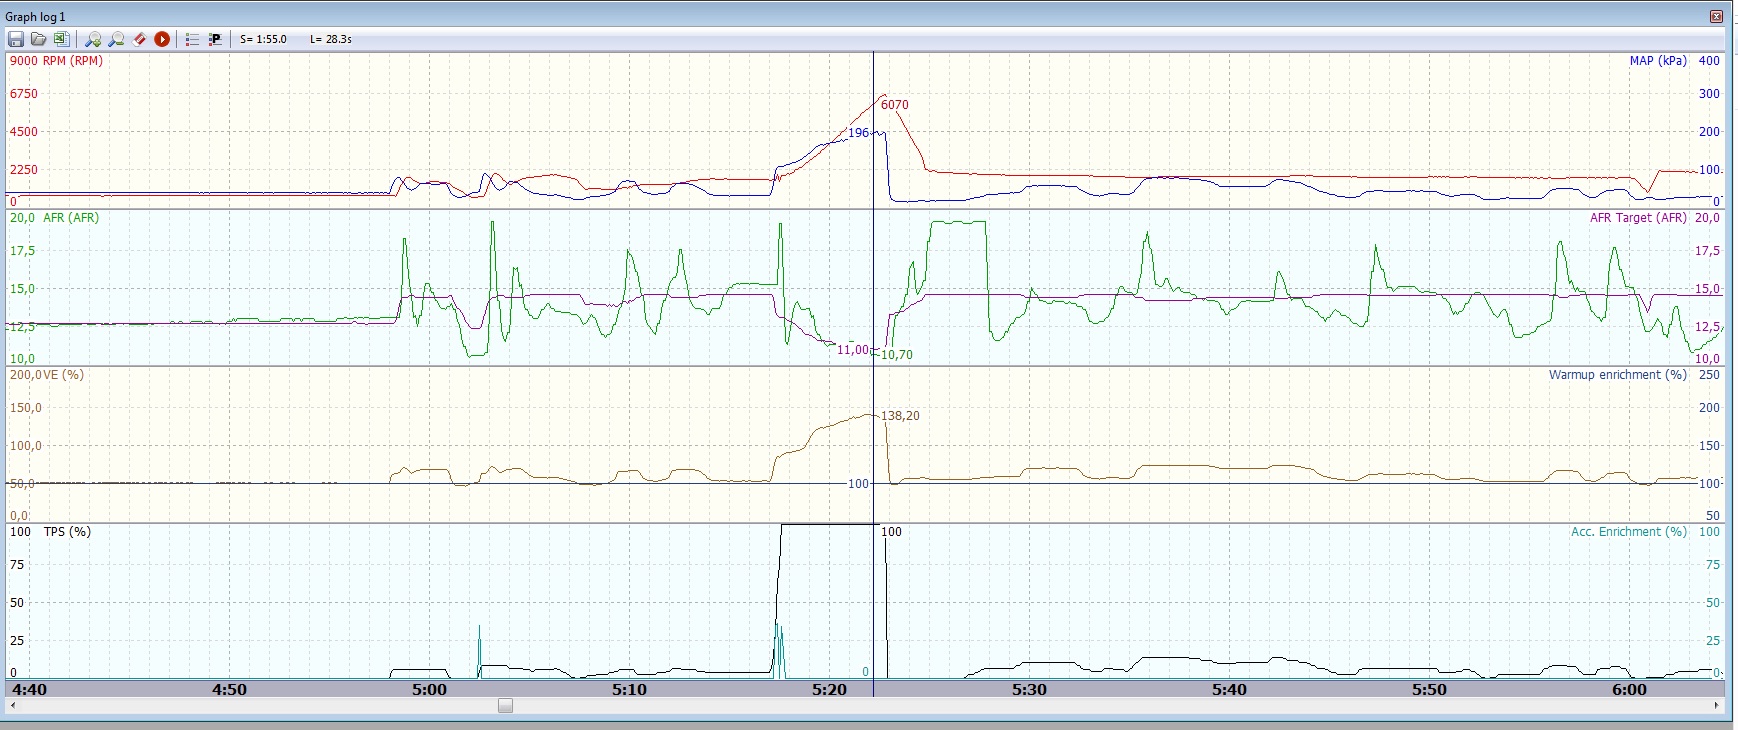Select the RPM (RPM) channel label
The image size is (1738, 730).
pyautogui.click(x=73, y=61)
